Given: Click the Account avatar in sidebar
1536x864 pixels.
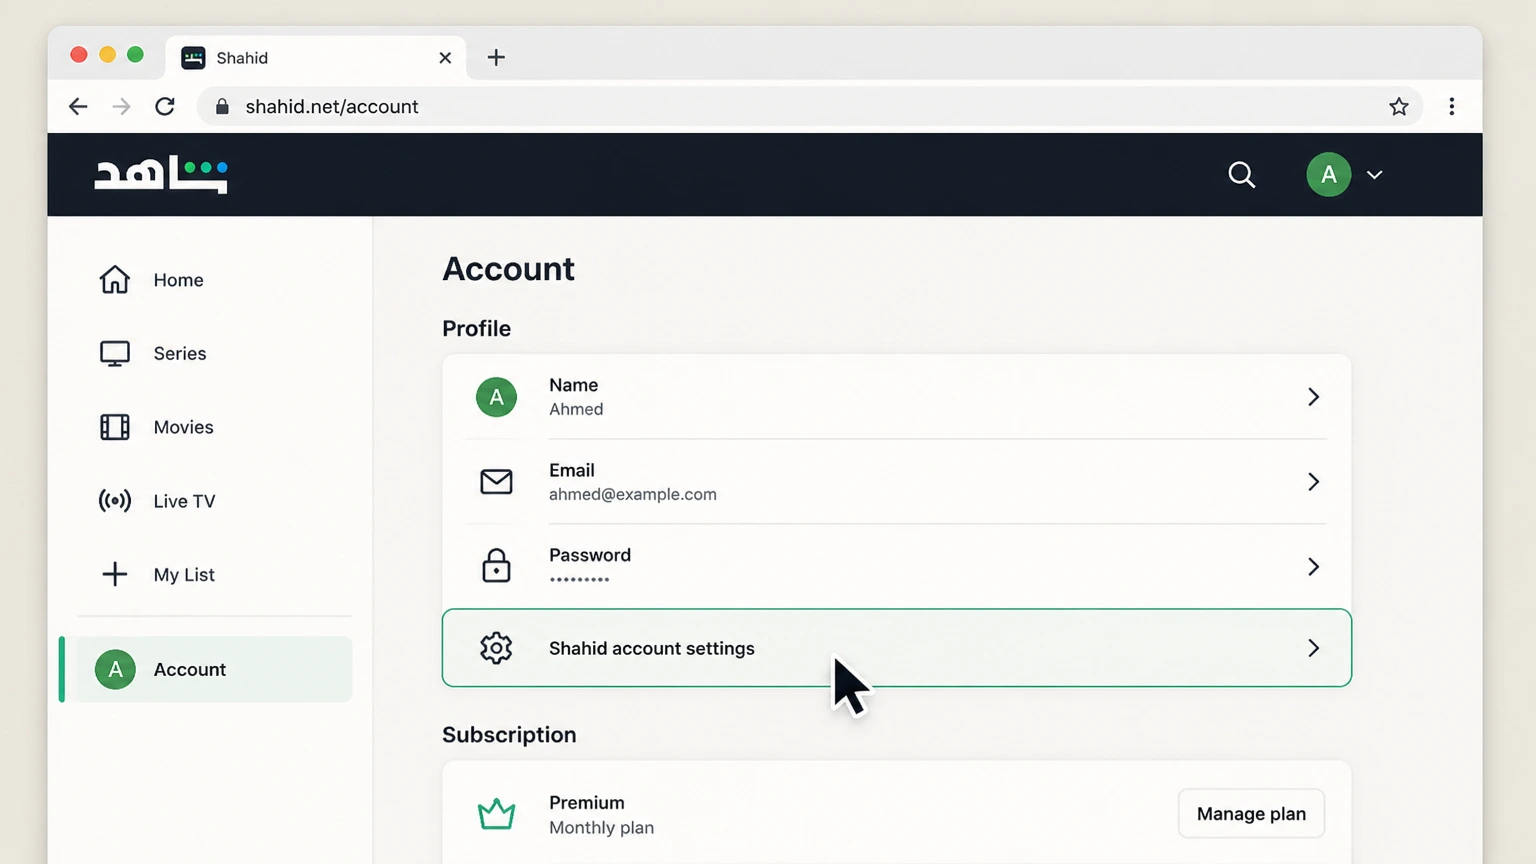Looking at the screenshot, I should pos(115,669).
